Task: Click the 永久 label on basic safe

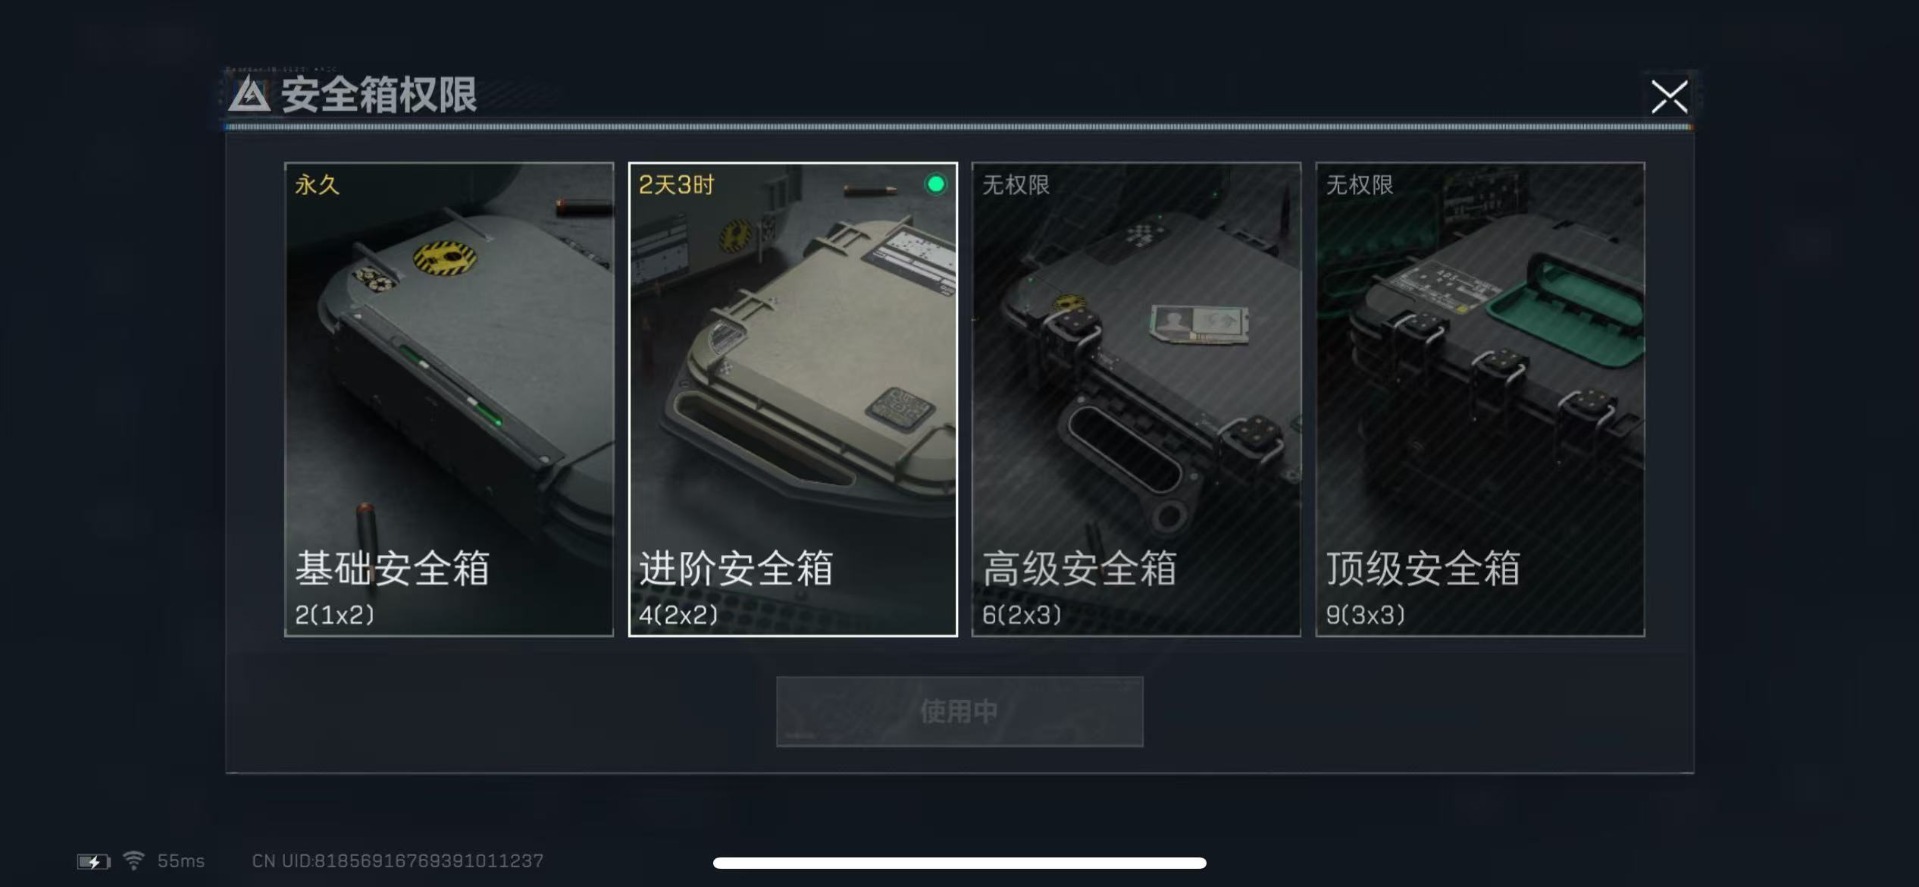Action: point(317,185)
